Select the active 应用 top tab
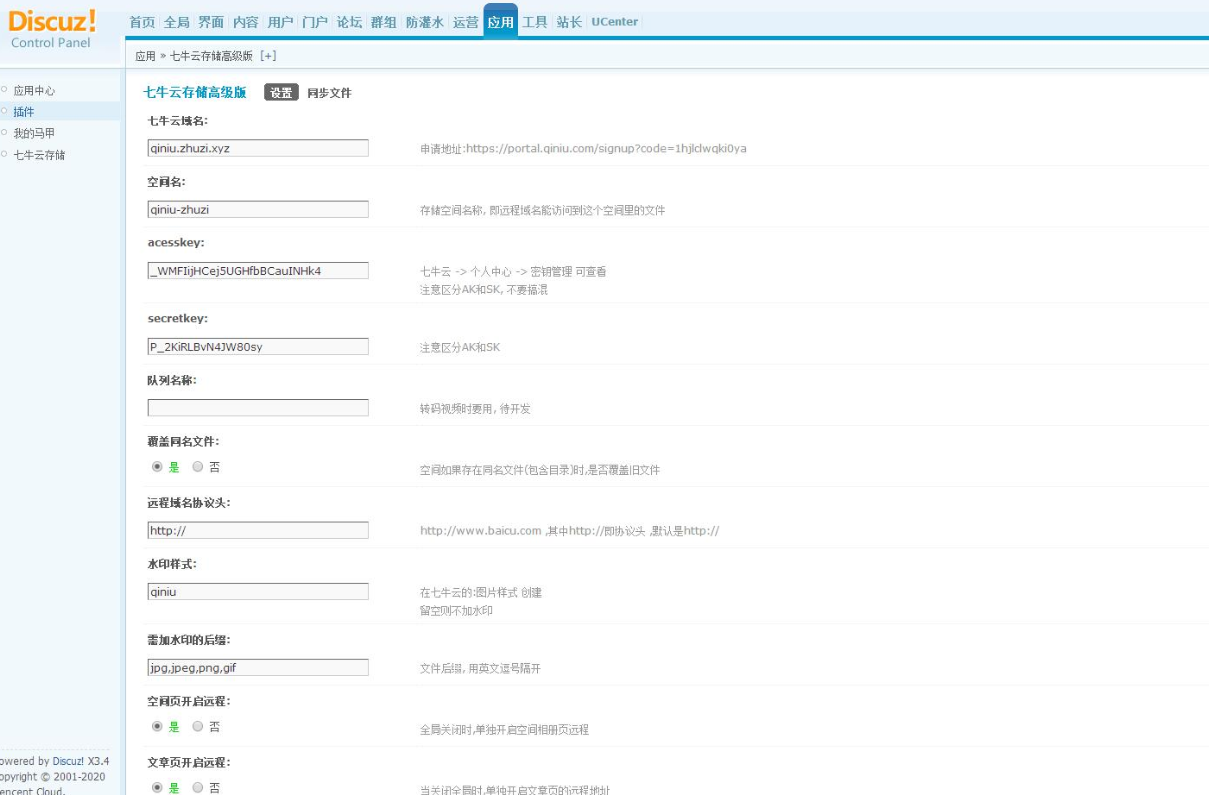The width and height of the screenshot is (1209, 795). (501, 22)
